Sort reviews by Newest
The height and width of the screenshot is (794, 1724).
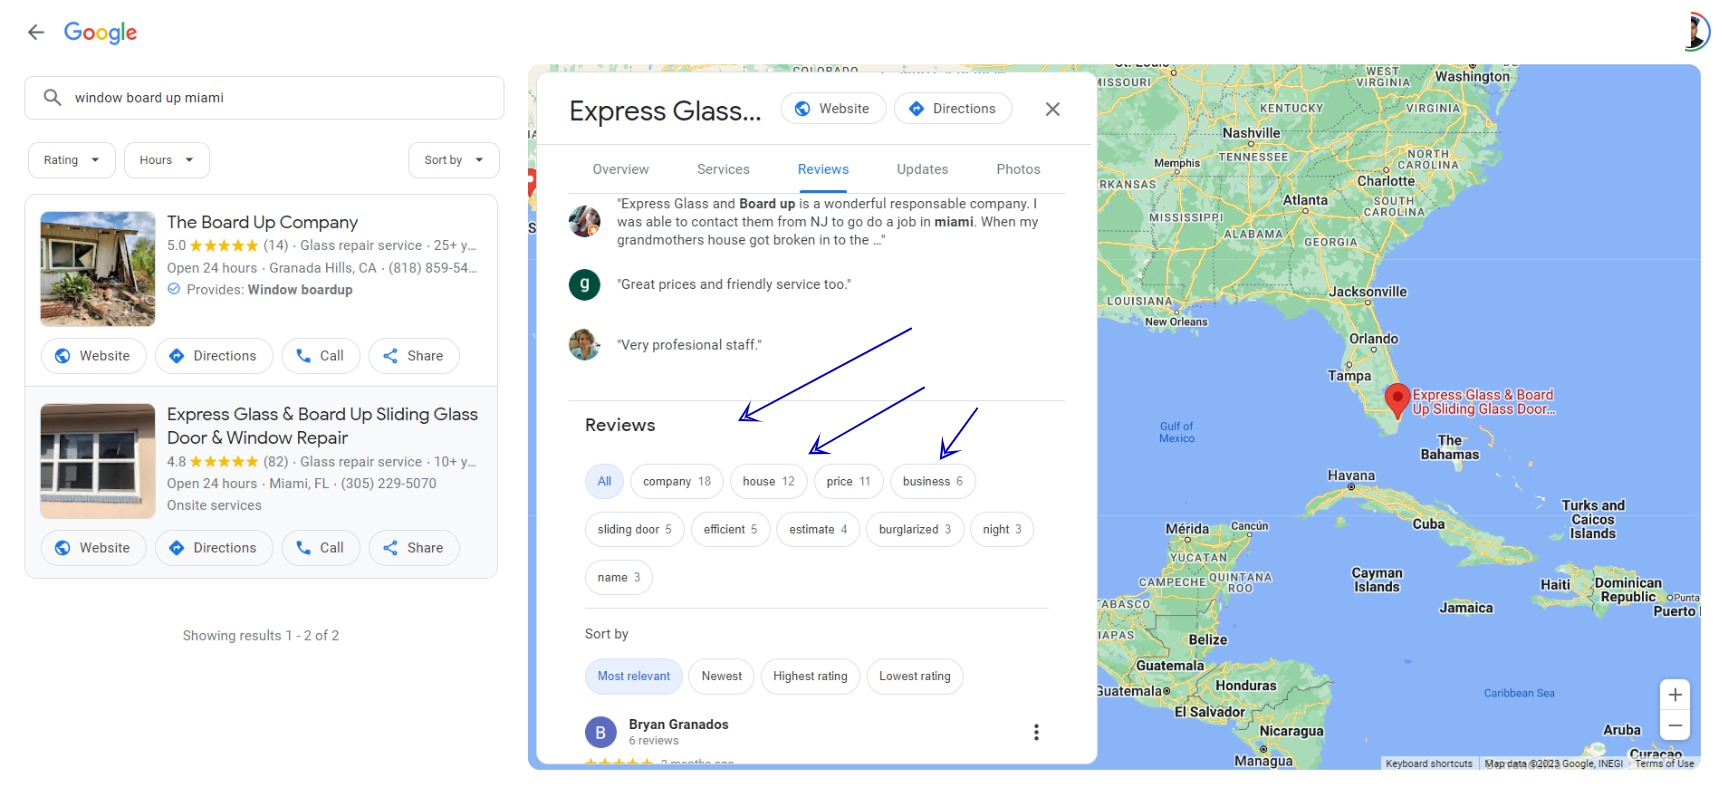pyautogui.click(x=722, y=677)
